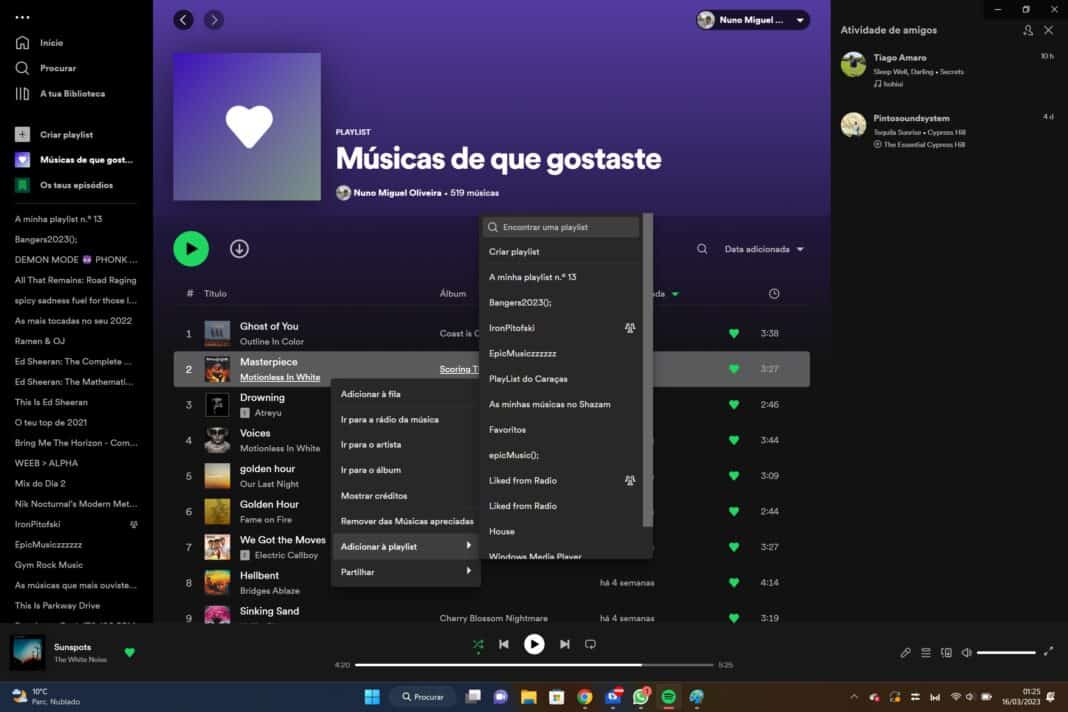Screen dimensions: 1068x712
Task: Click the Encontrar uma playlist search field
Action: click(561, 227)
